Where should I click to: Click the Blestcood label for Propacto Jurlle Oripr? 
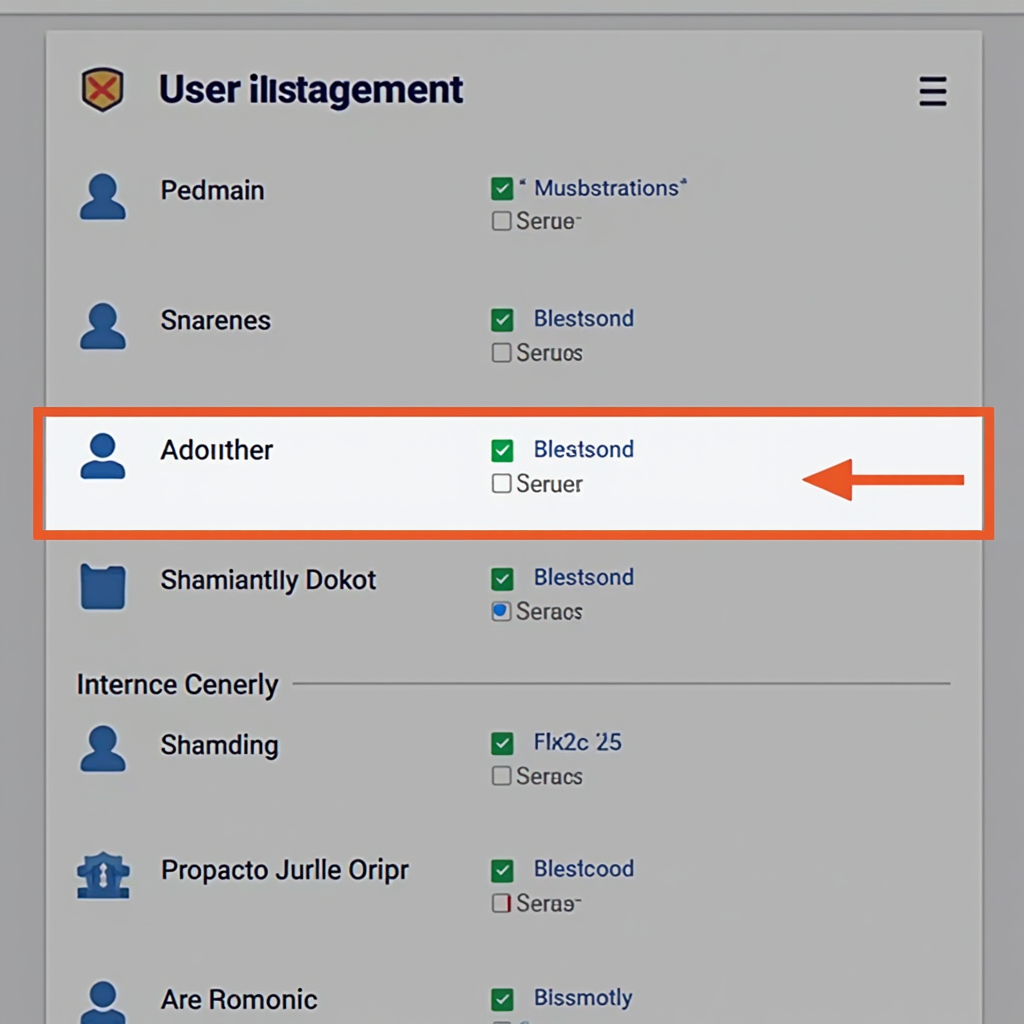pos(583,869)
